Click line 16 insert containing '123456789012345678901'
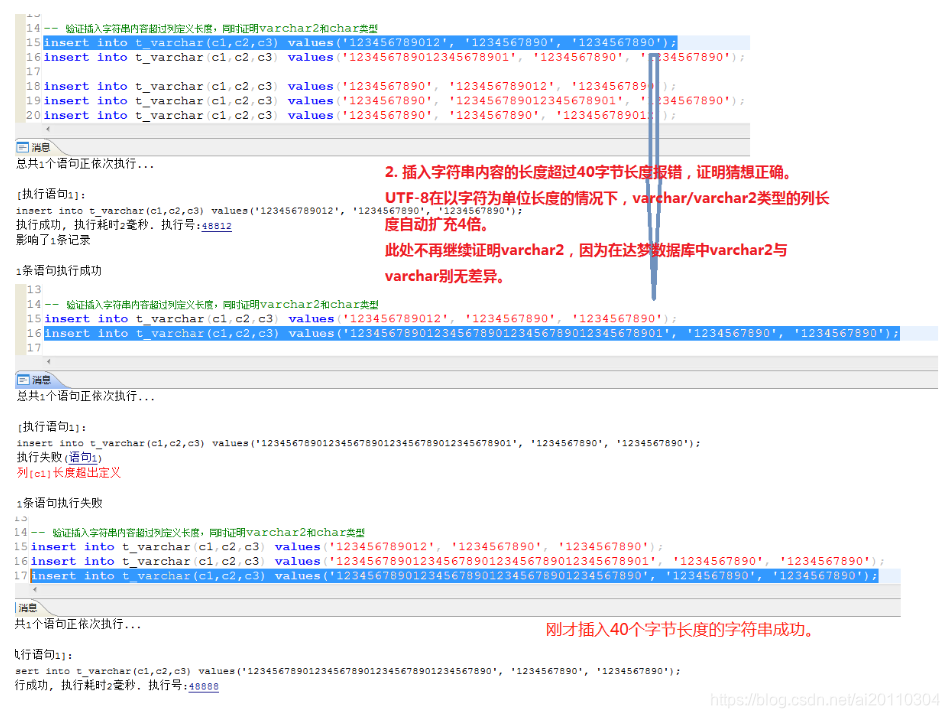This screenshot has width=949, height=718. (x=394, y=57)
